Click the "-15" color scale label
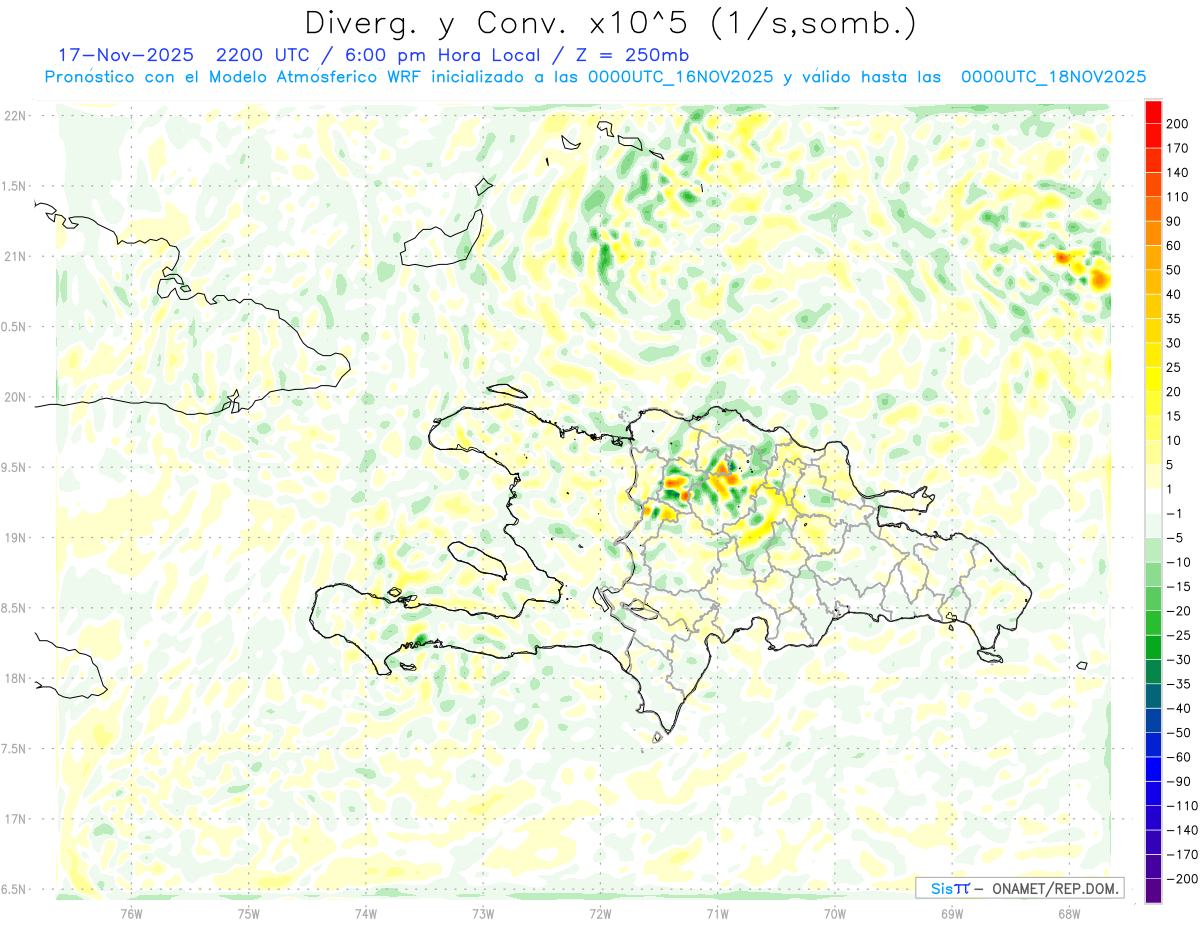This screenshot has width=1200, height=927. point(1178,587)
